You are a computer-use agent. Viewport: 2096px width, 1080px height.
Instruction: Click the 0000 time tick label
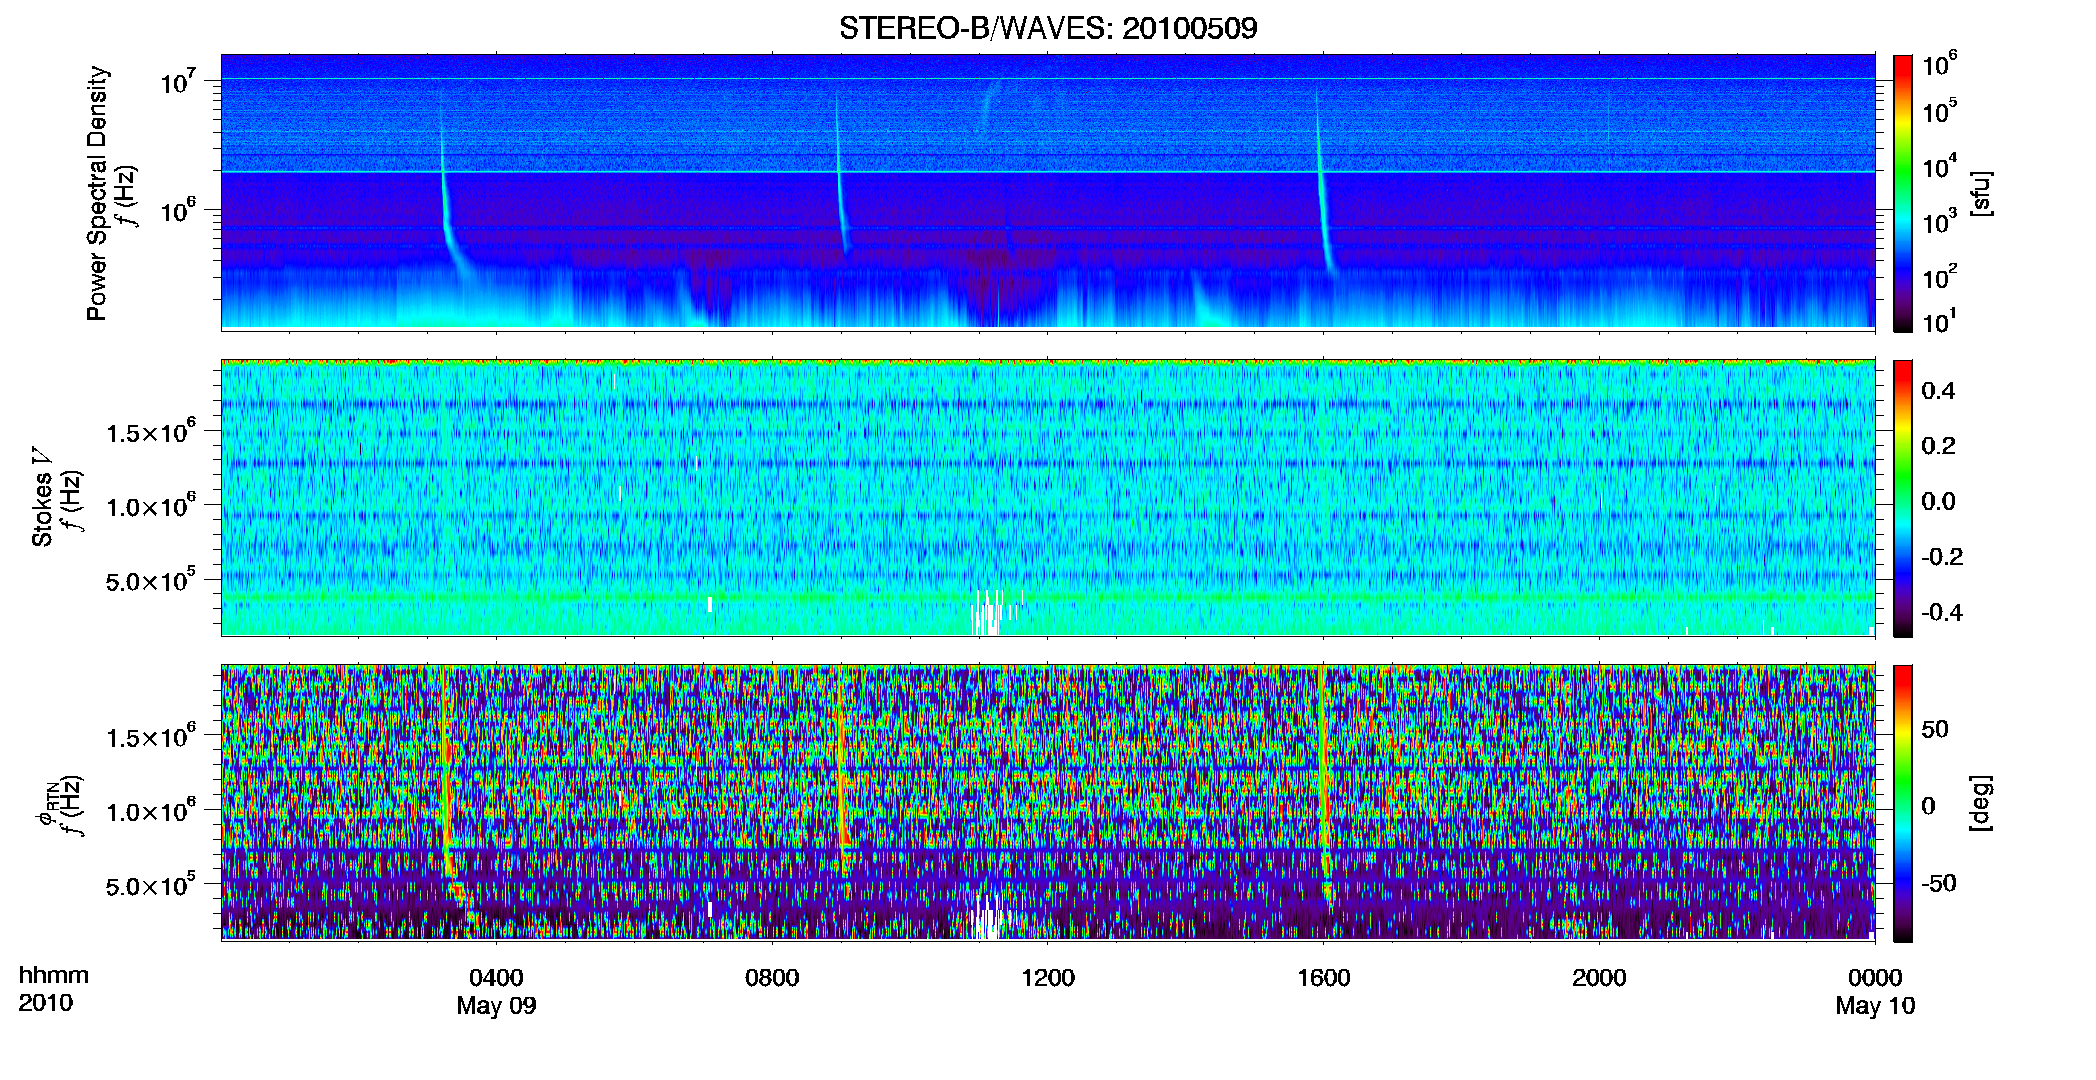1875,977
